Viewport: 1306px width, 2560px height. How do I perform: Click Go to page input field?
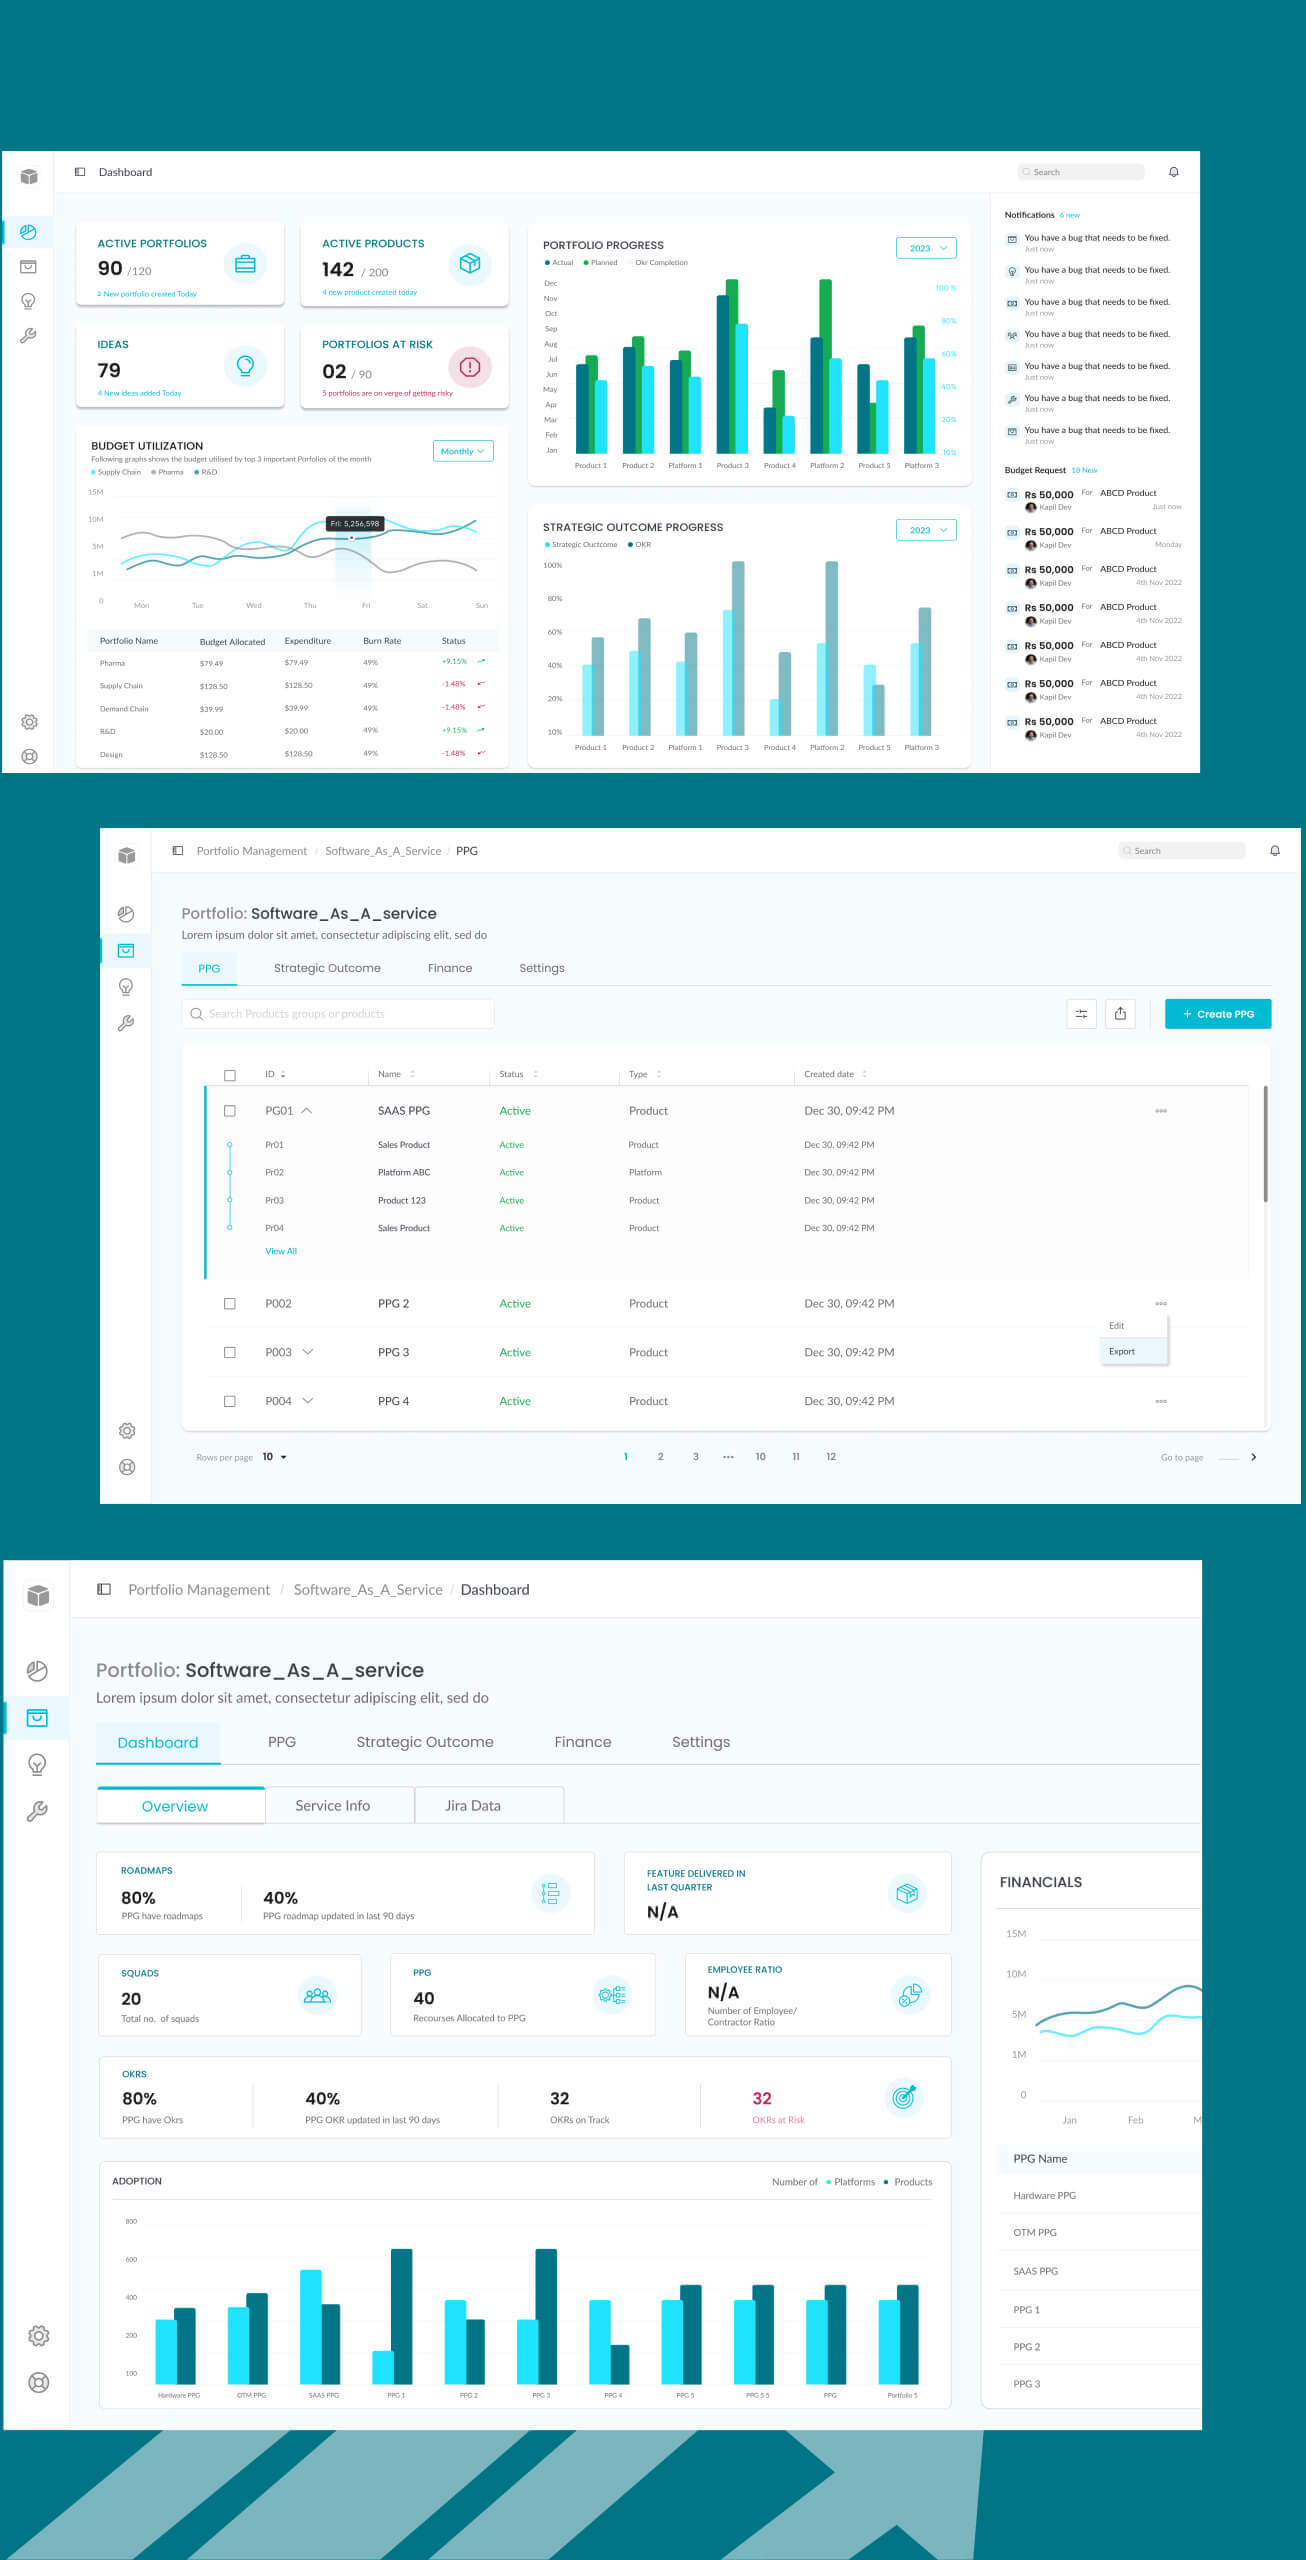[1228, 1457]
